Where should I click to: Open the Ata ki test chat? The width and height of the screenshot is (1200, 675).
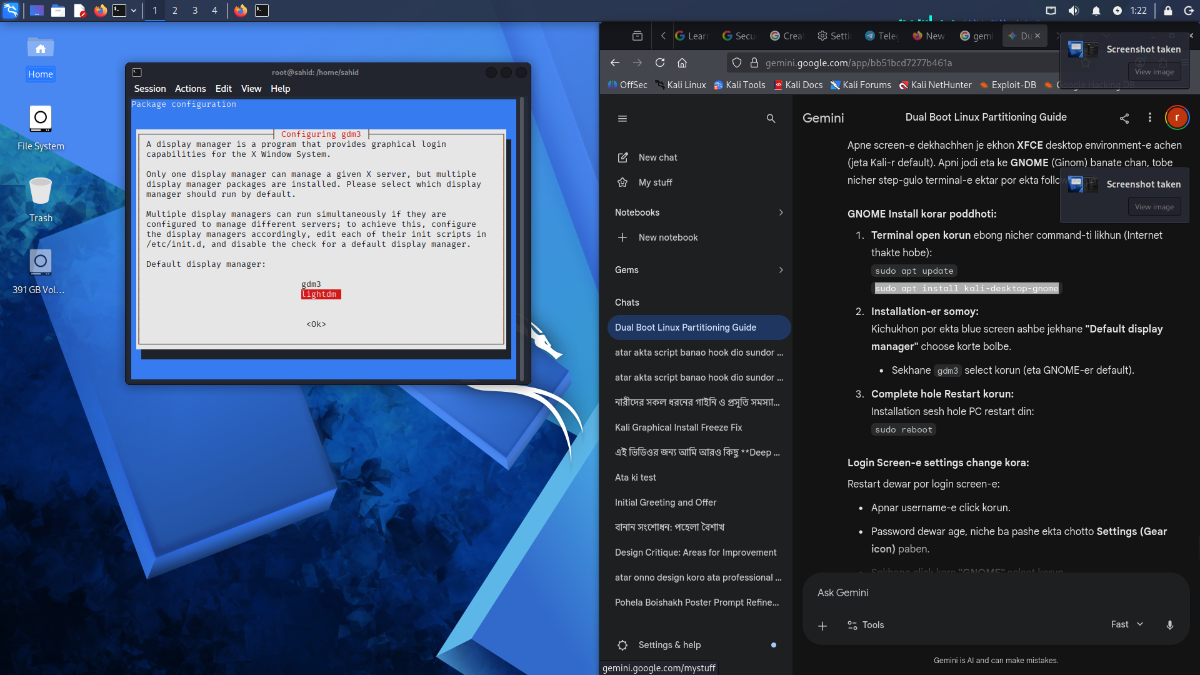tap(698, 477)
